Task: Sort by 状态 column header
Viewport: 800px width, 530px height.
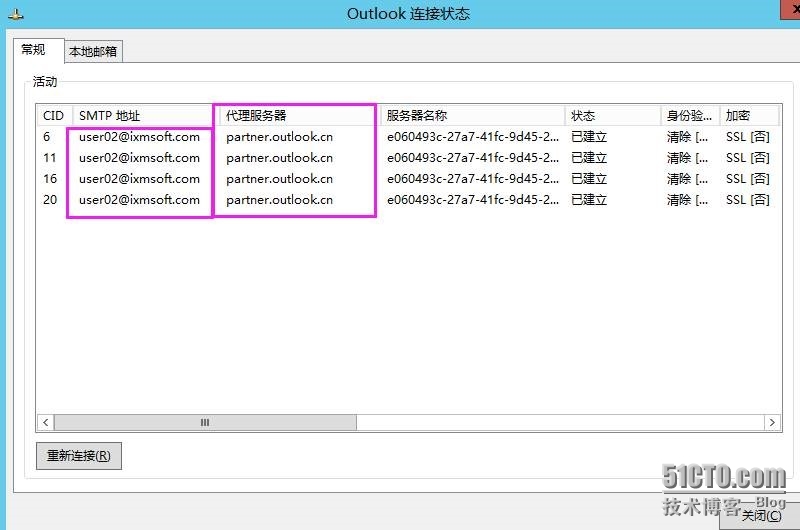Action: [613, 116]
